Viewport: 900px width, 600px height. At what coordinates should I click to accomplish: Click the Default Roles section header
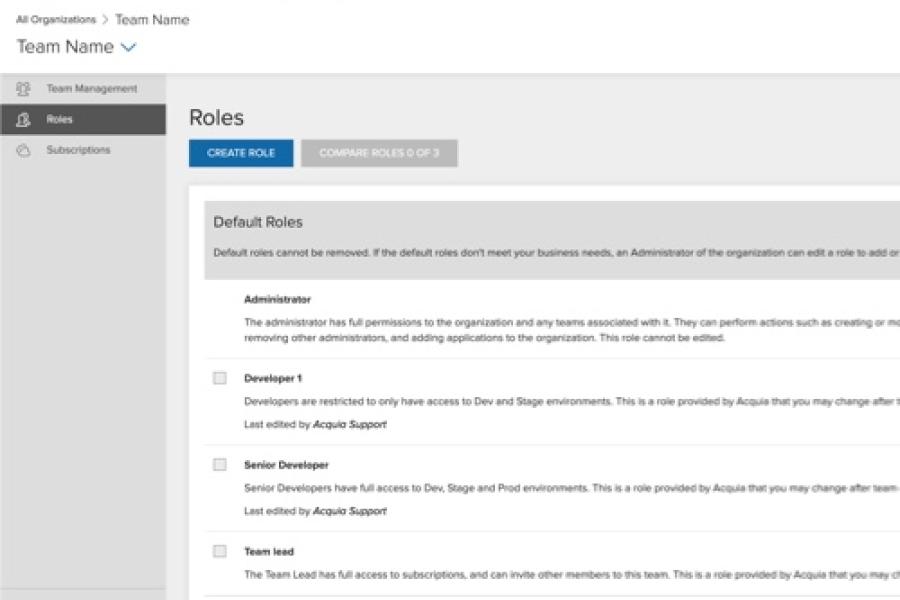point(258,222)
